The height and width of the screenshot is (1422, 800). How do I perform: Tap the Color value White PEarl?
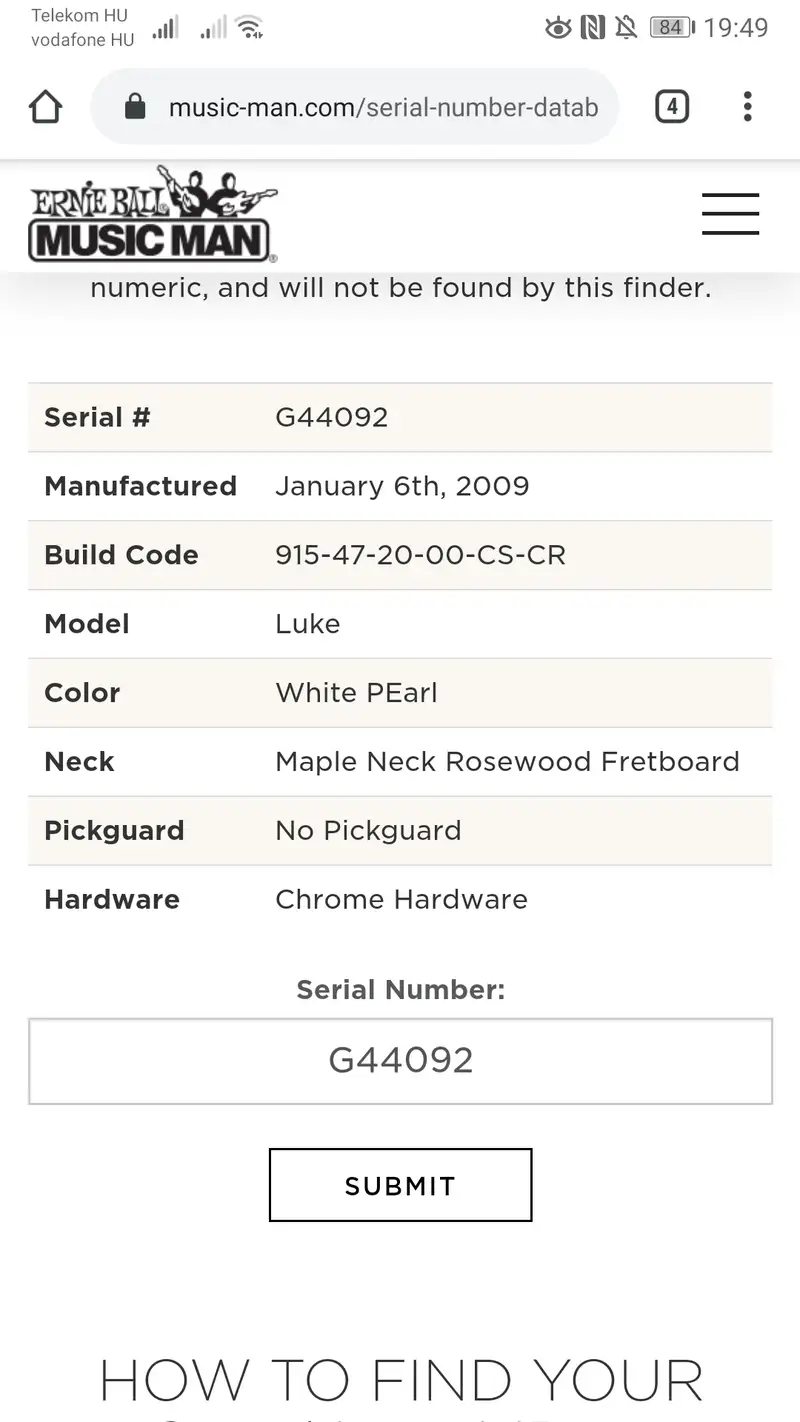356,693
